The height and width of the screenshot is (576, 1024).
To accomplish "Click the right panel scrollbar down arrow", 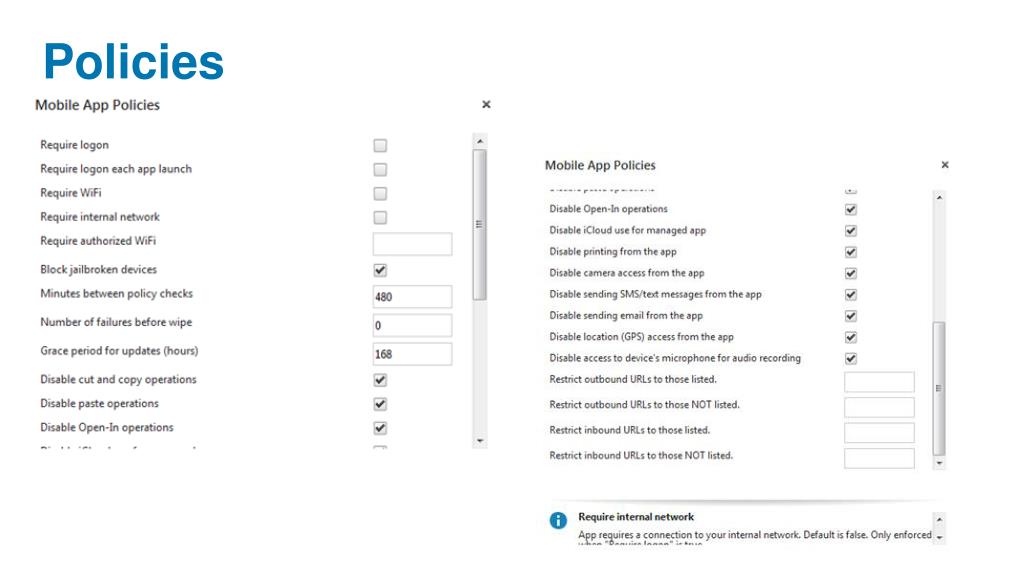I will tap(939, 463).
